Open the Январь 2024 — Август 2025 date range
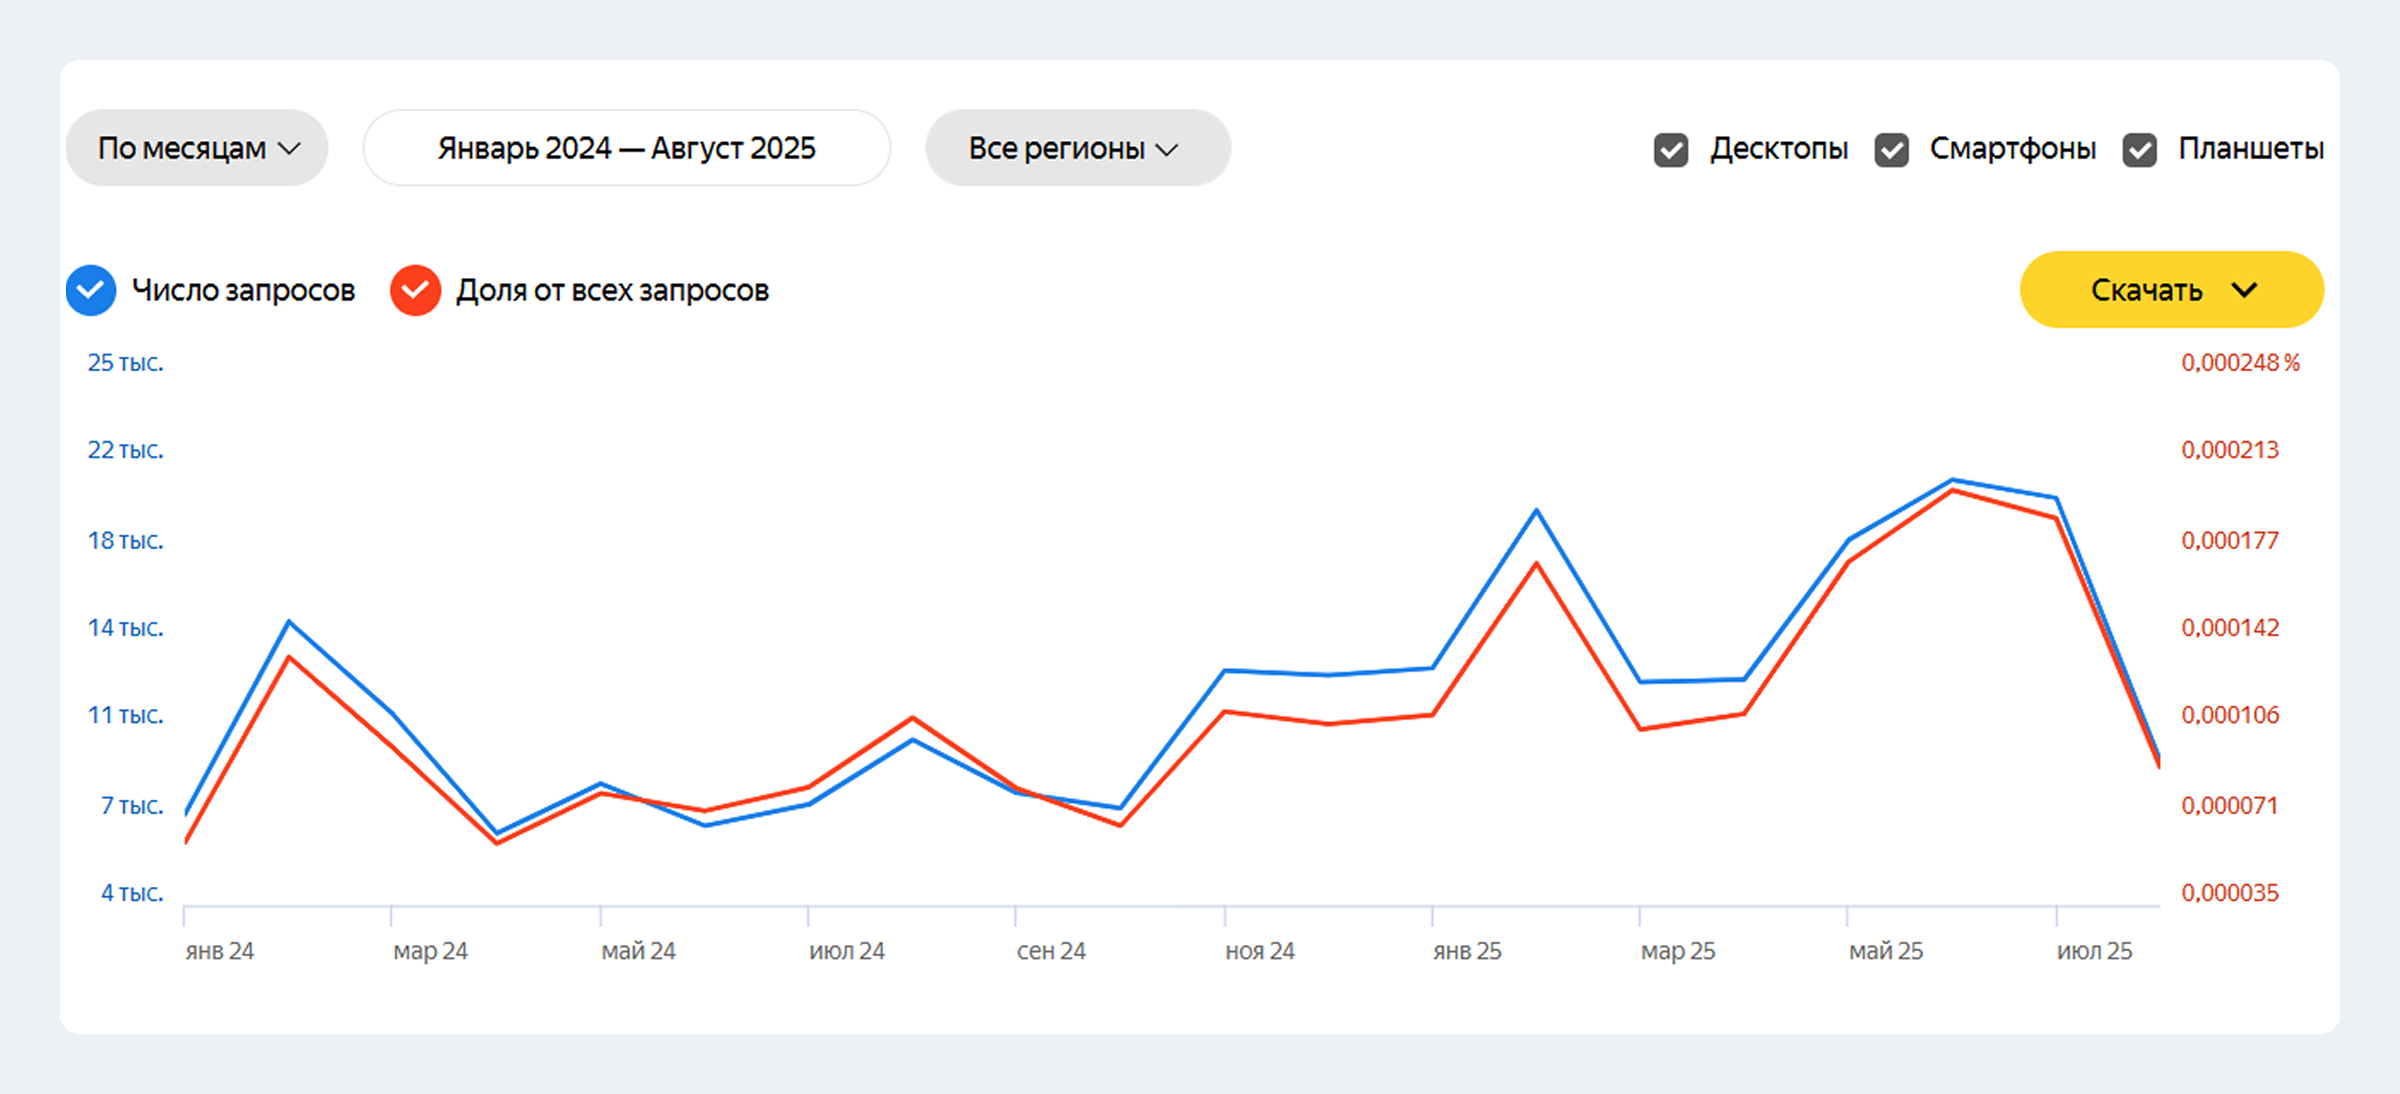Viewport: 2400px width, 1094px height. (x=626, y=148)
